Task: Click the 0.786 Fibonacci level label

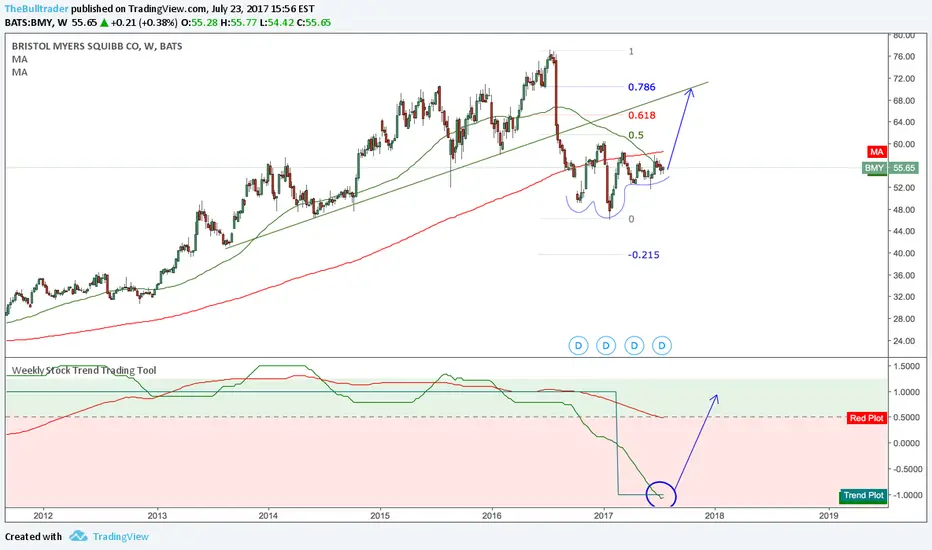Action: coord(641,87)
